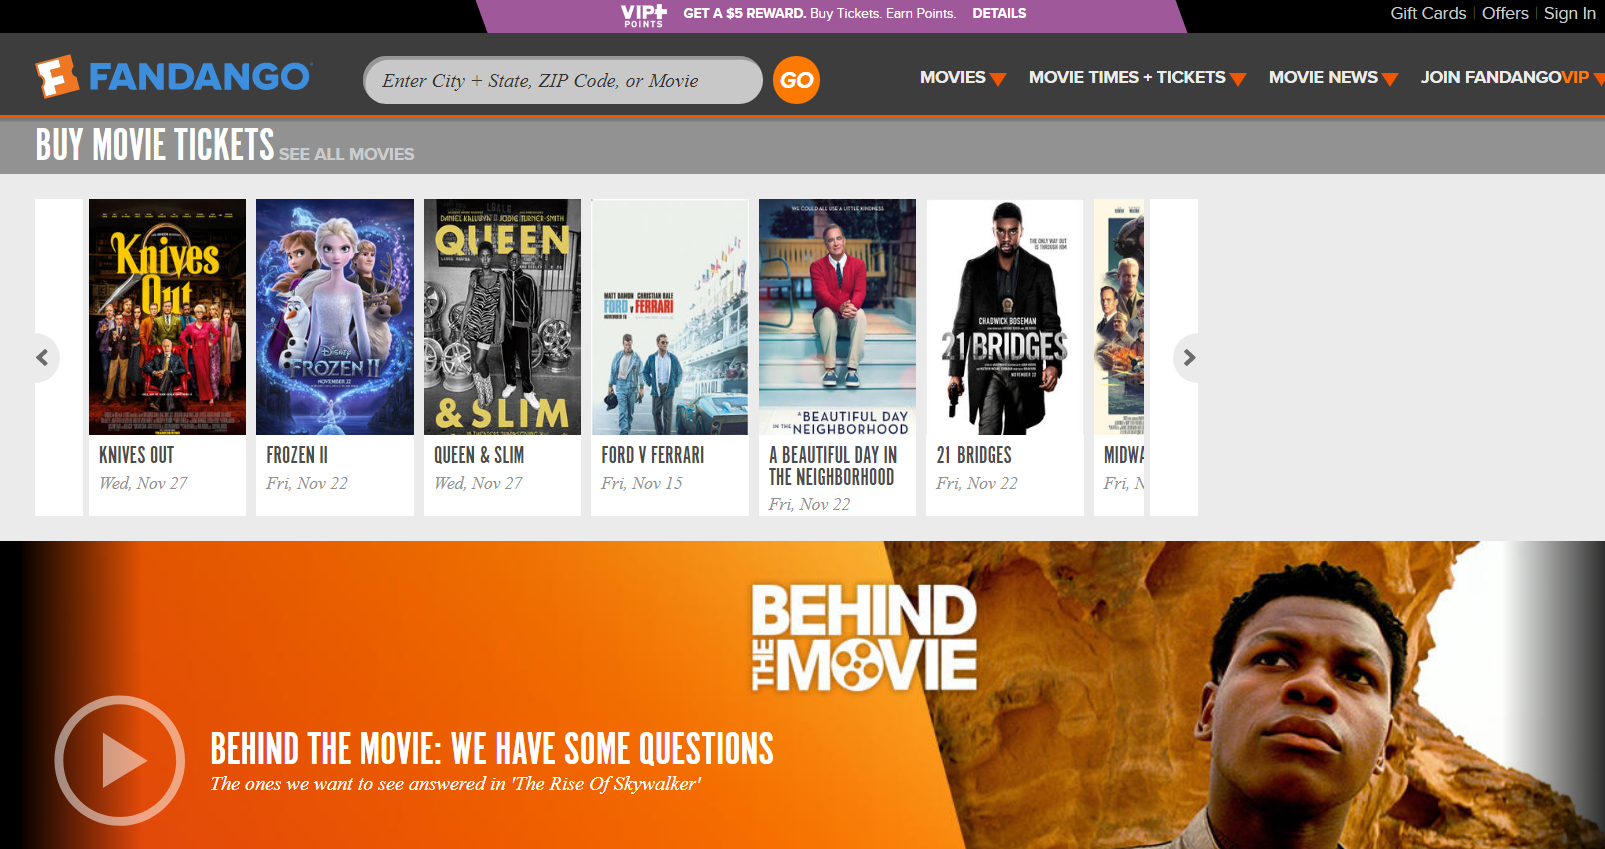
Task: Open the Gift Cards link
Action: (x=1427, y=13)
